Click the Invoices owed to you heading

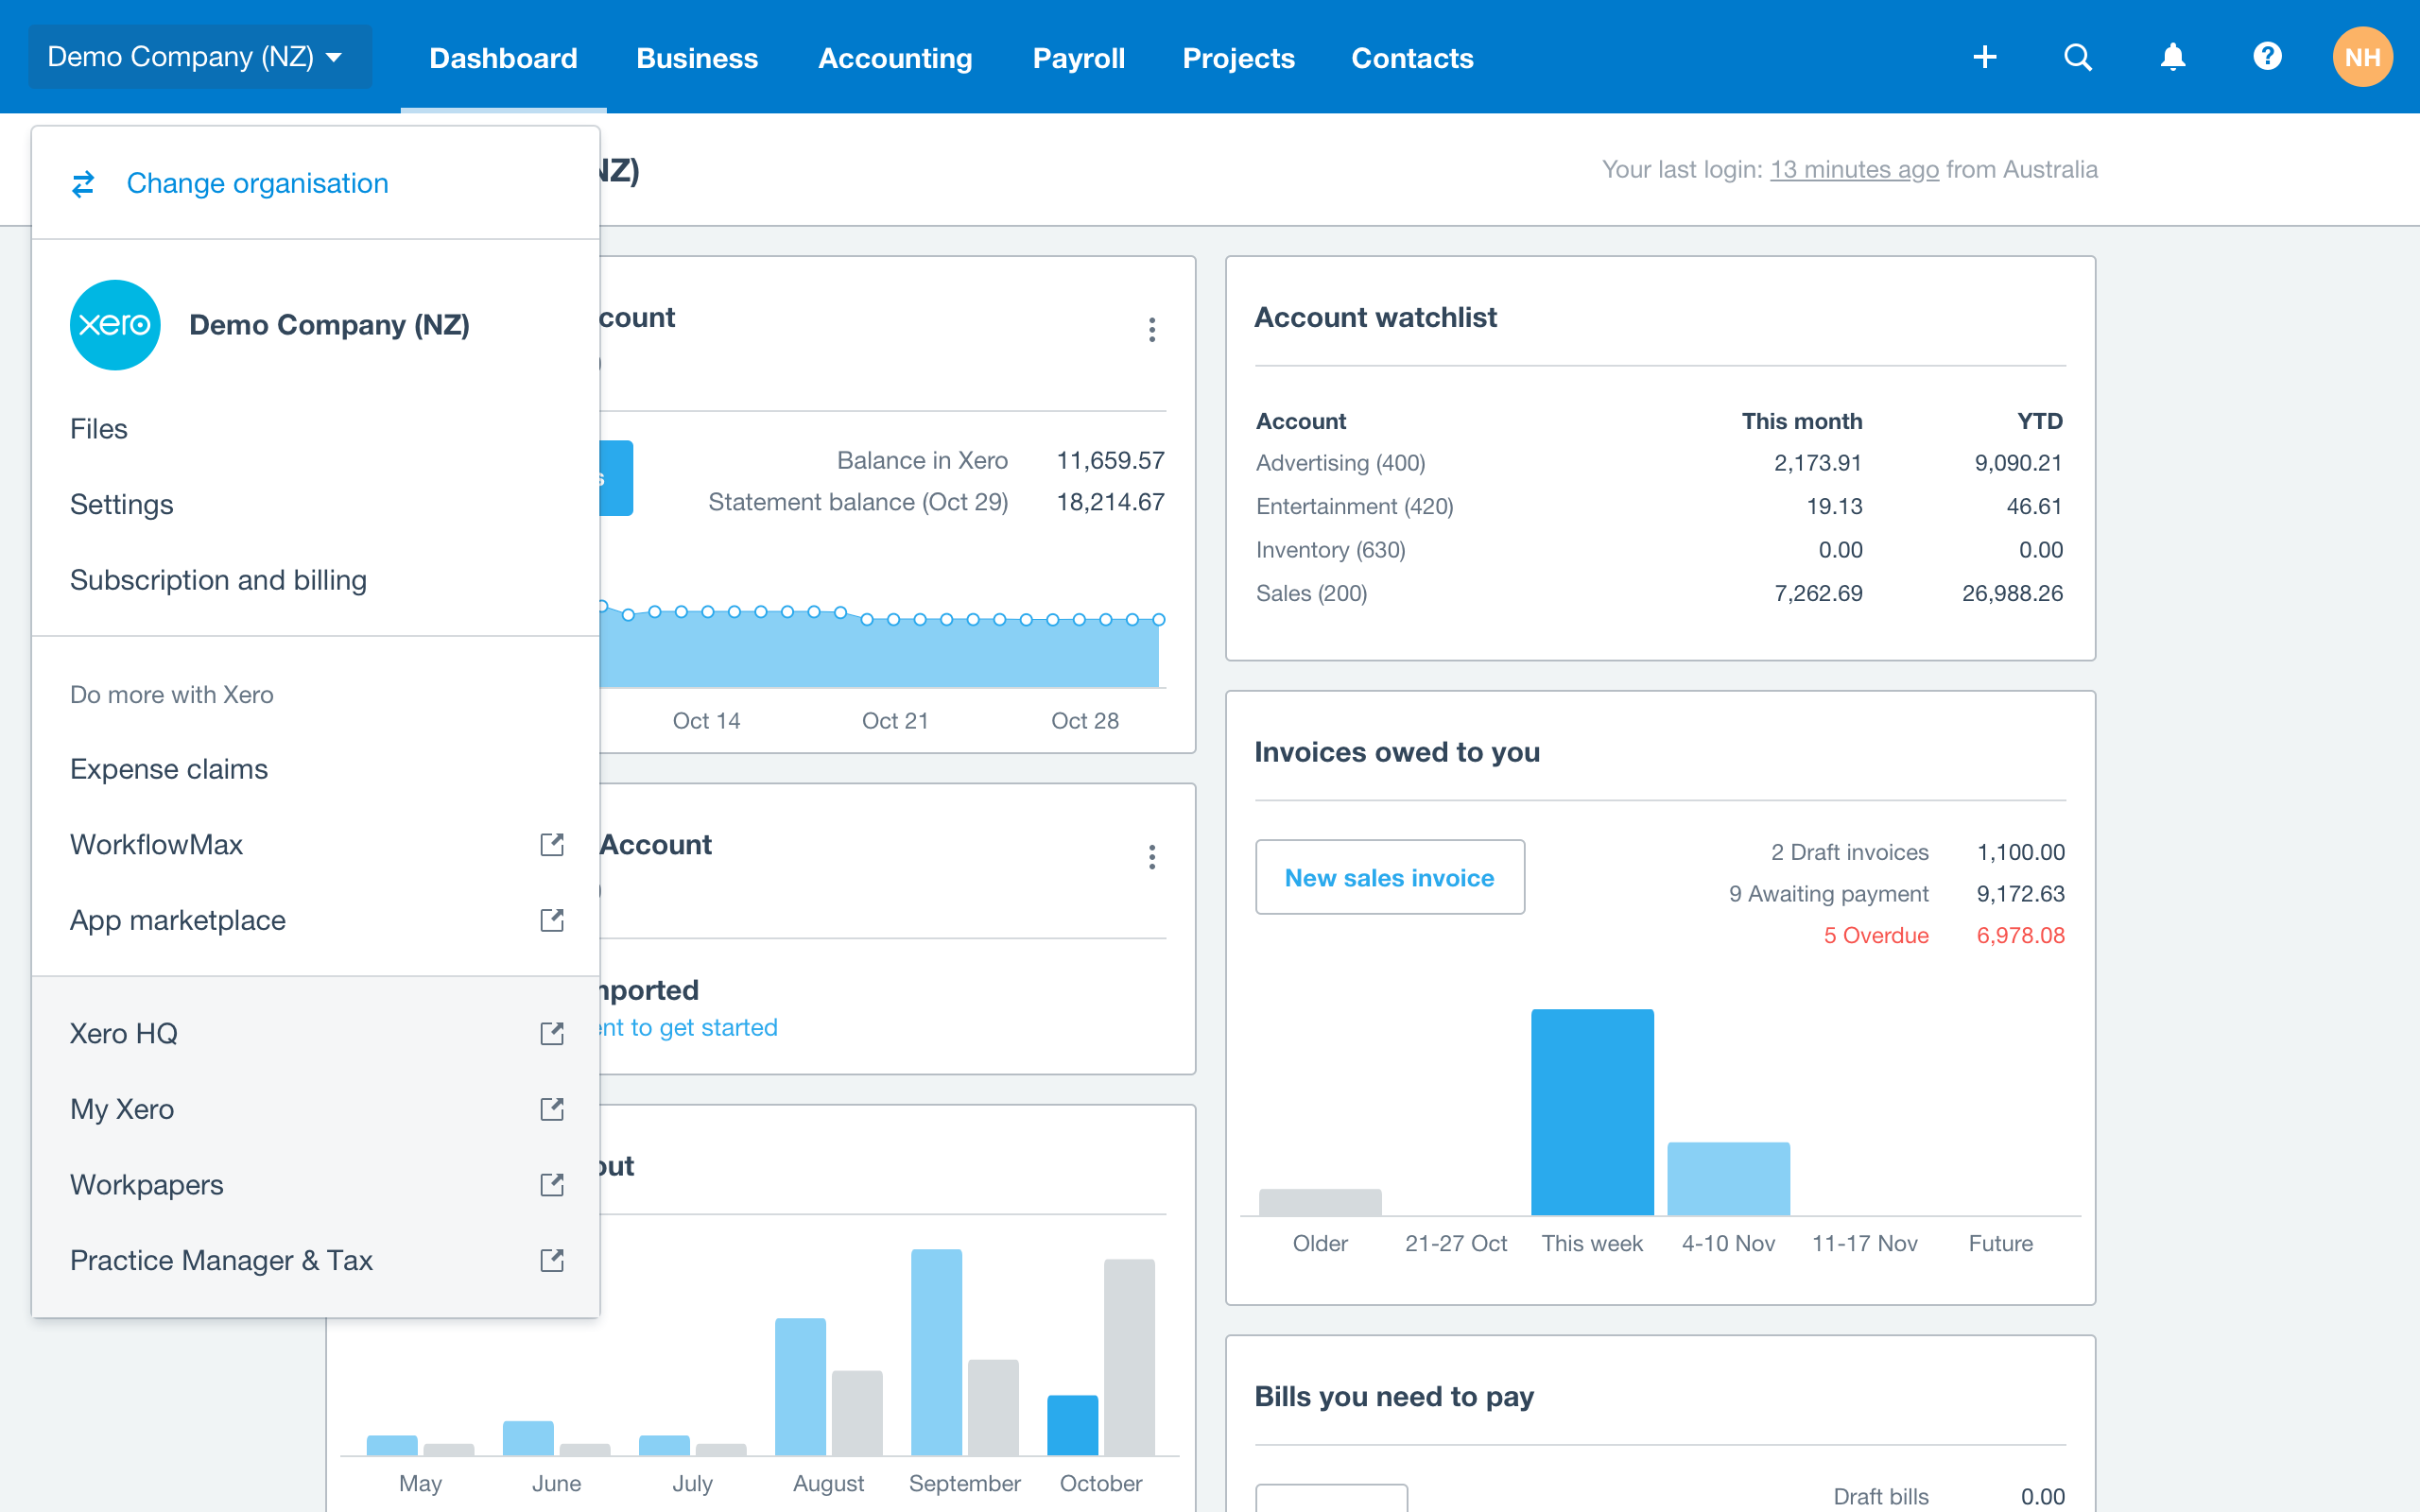tap(1396, 752)
